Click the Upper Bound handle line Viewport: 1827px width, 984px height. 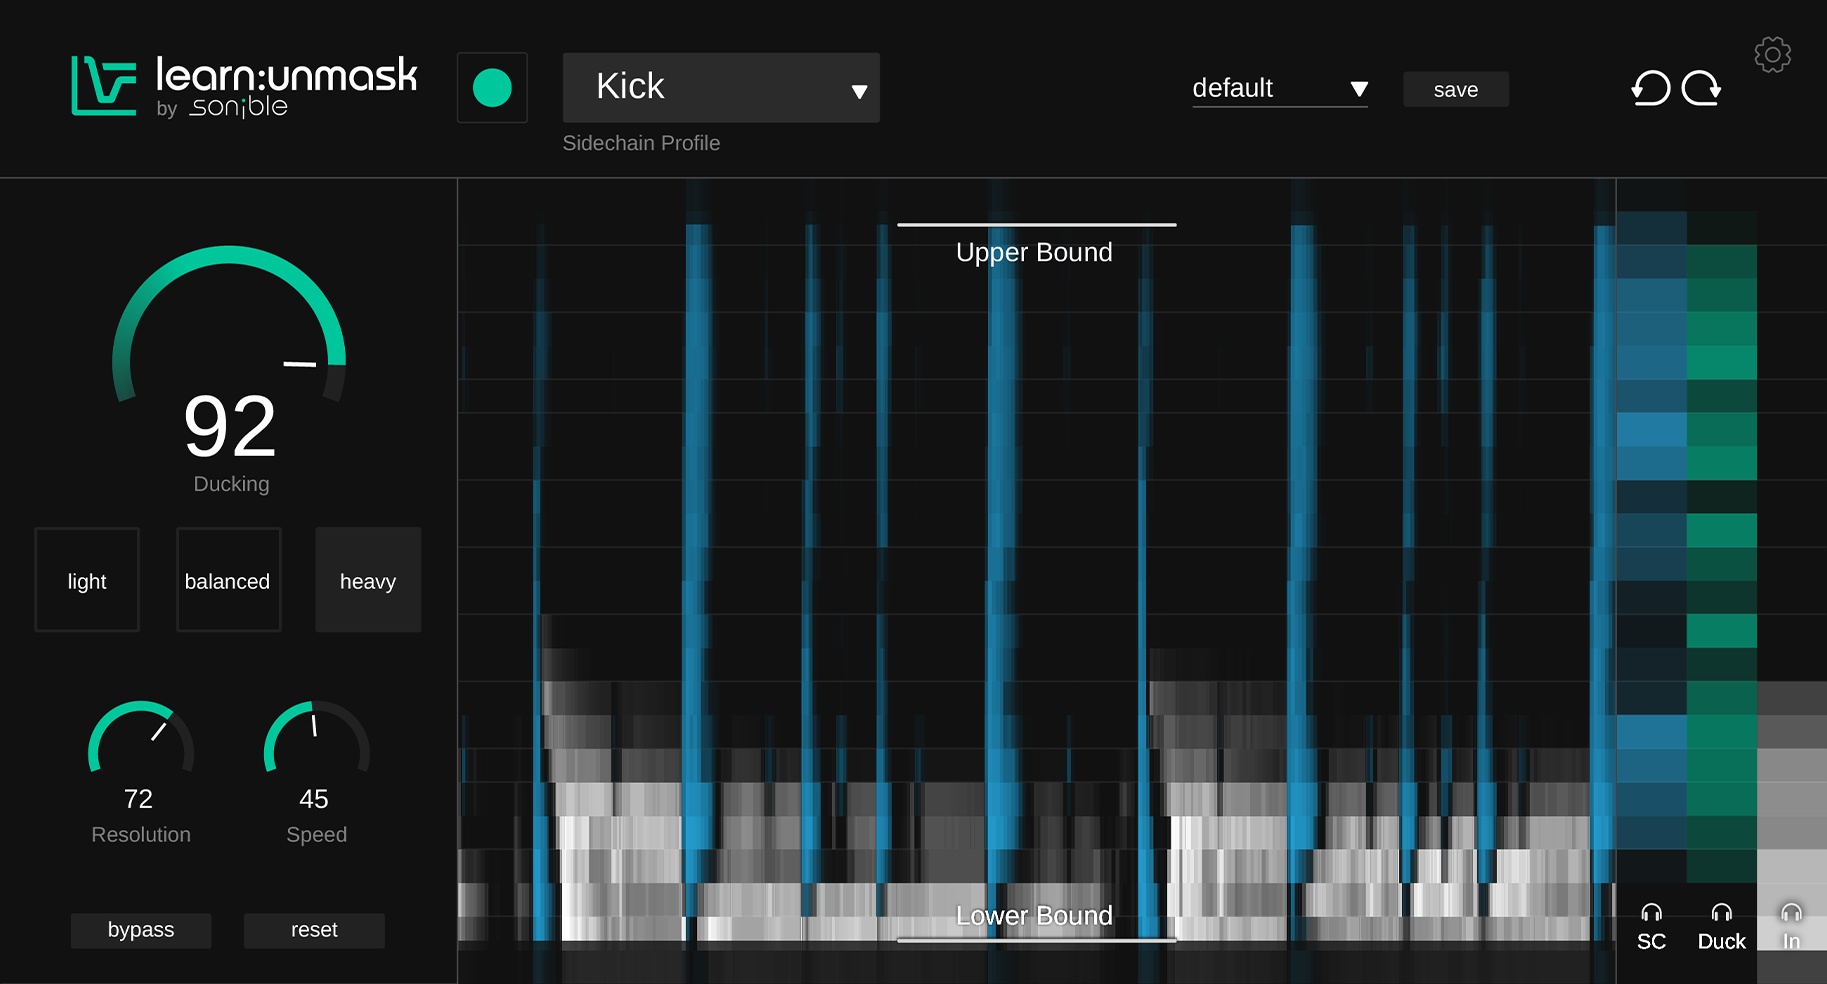pyautogui.click(x=1036, y=225)
